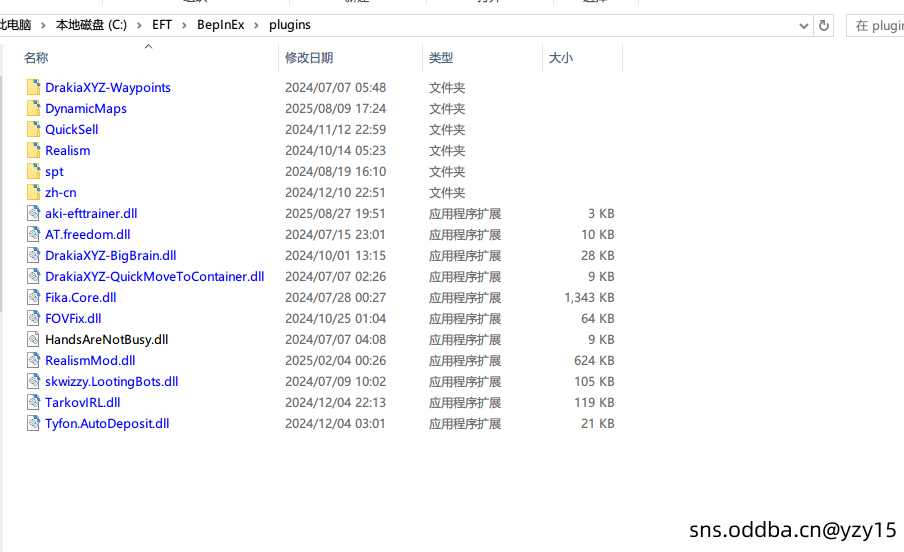This screenshot has width=904, height=552.
Task: Open the address bar history dropdown
Action: 804,25
